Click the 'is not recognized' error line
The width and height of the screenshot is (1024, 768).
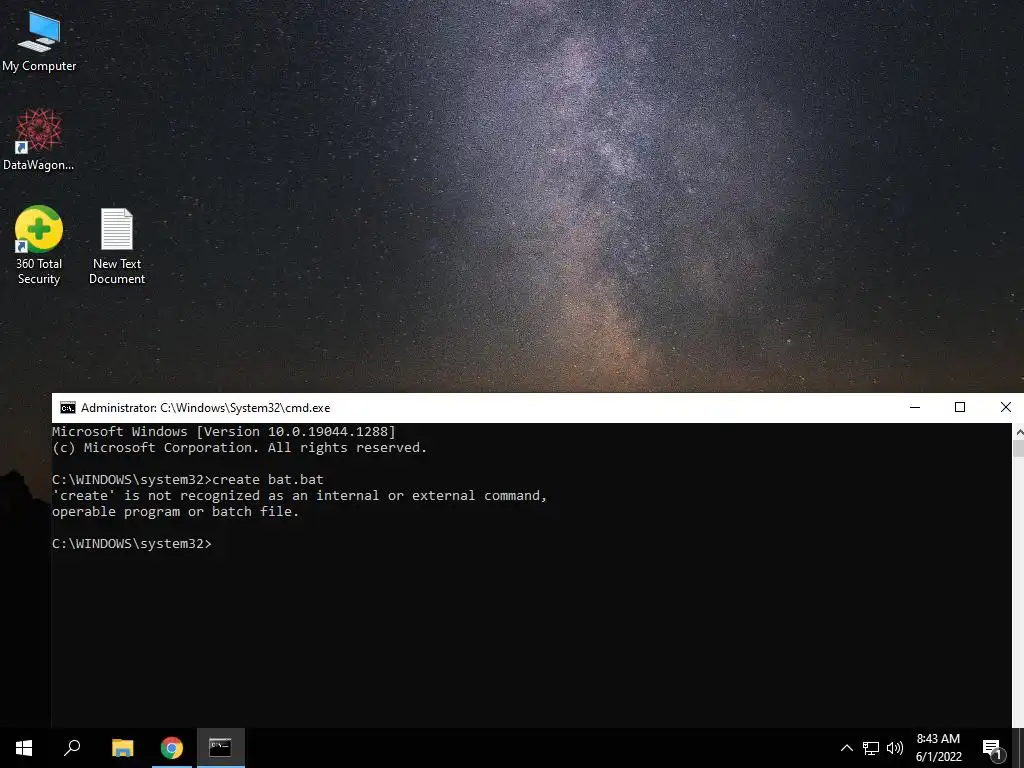point(300,496)
